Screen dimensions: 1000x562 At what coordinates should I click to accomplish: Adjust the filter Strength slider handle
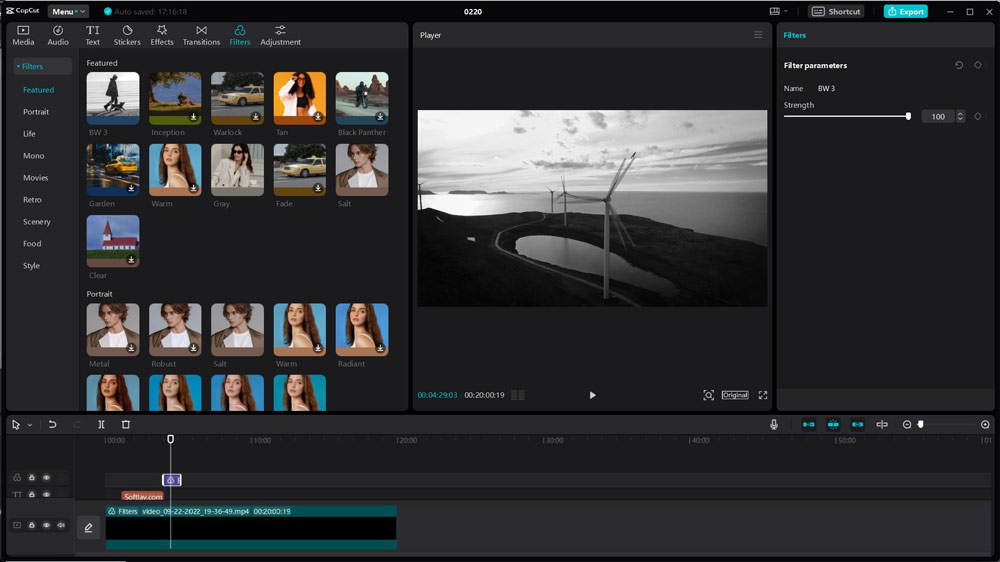click(x=908, y=116)
